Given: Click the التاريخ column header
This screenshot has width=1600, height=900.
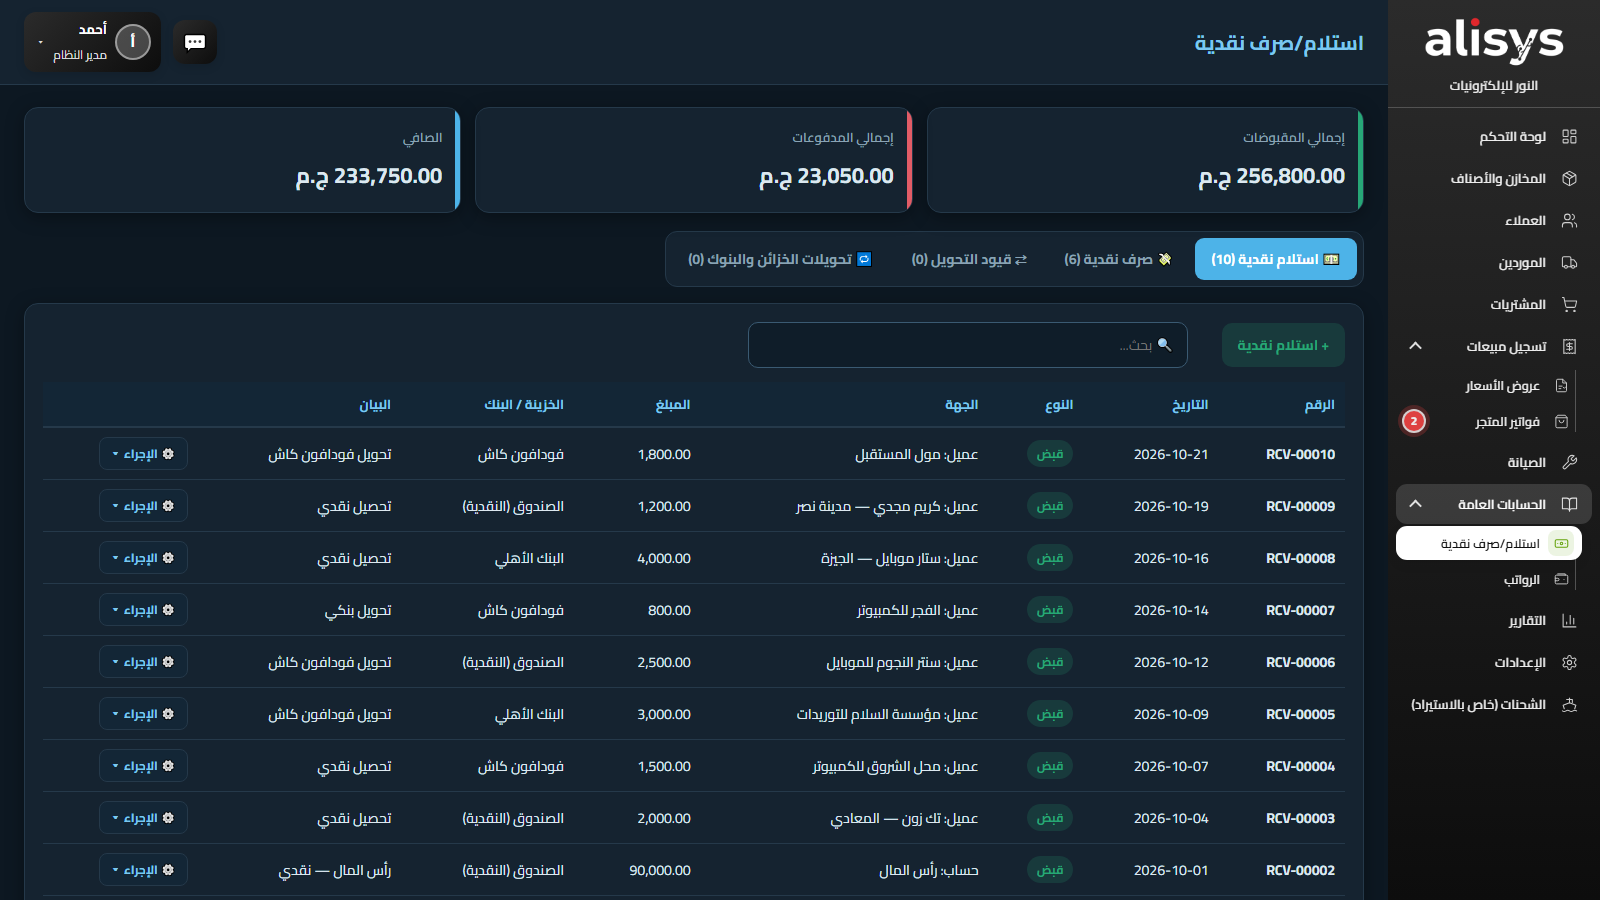Looking at the screenshot, I should coord(1190,404).
